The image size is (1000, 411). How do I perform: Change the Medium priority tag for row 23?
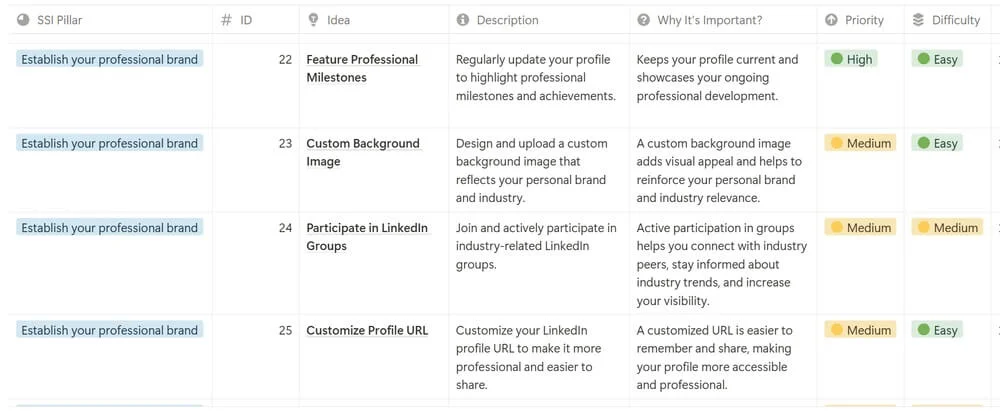pos(860,143)
